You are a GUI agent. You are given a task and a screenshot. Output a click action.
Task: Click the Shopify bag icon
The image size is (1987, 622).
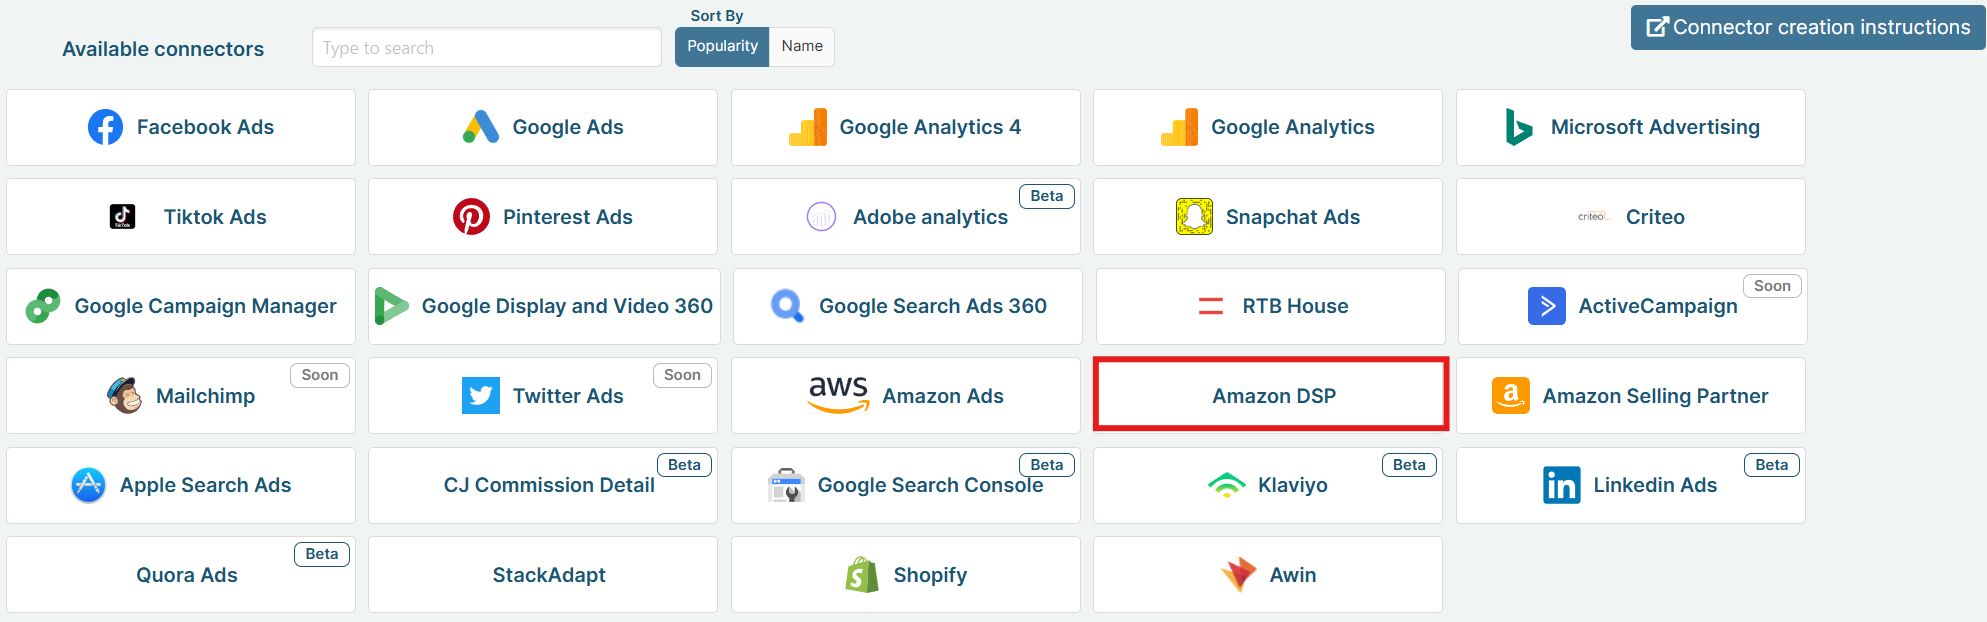[x=862, y=575]
